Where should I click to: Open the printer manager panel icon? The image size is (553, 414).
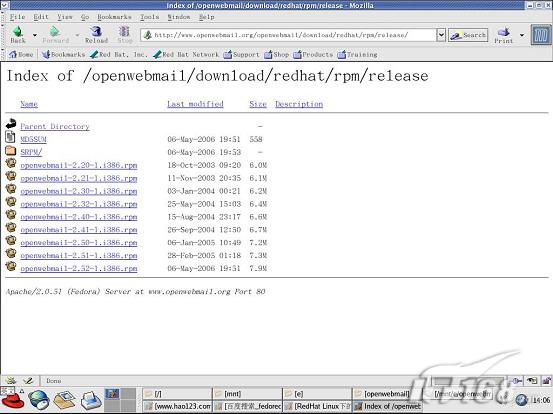point(91,401)
